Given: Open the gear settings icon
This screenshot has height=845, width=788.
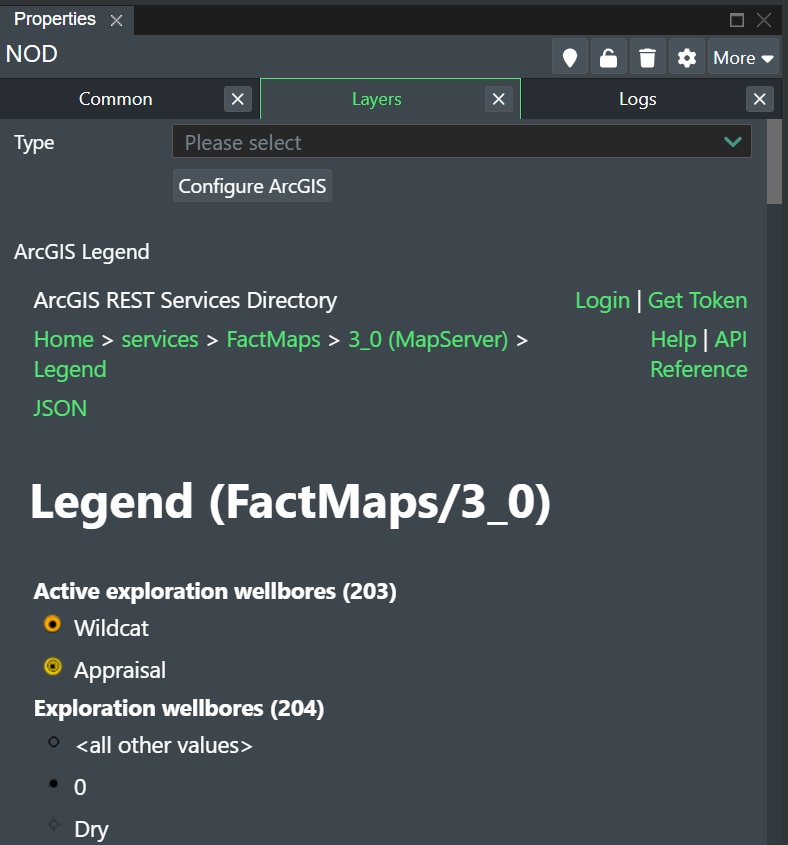Looking at the screenshot, I should 687,57.
